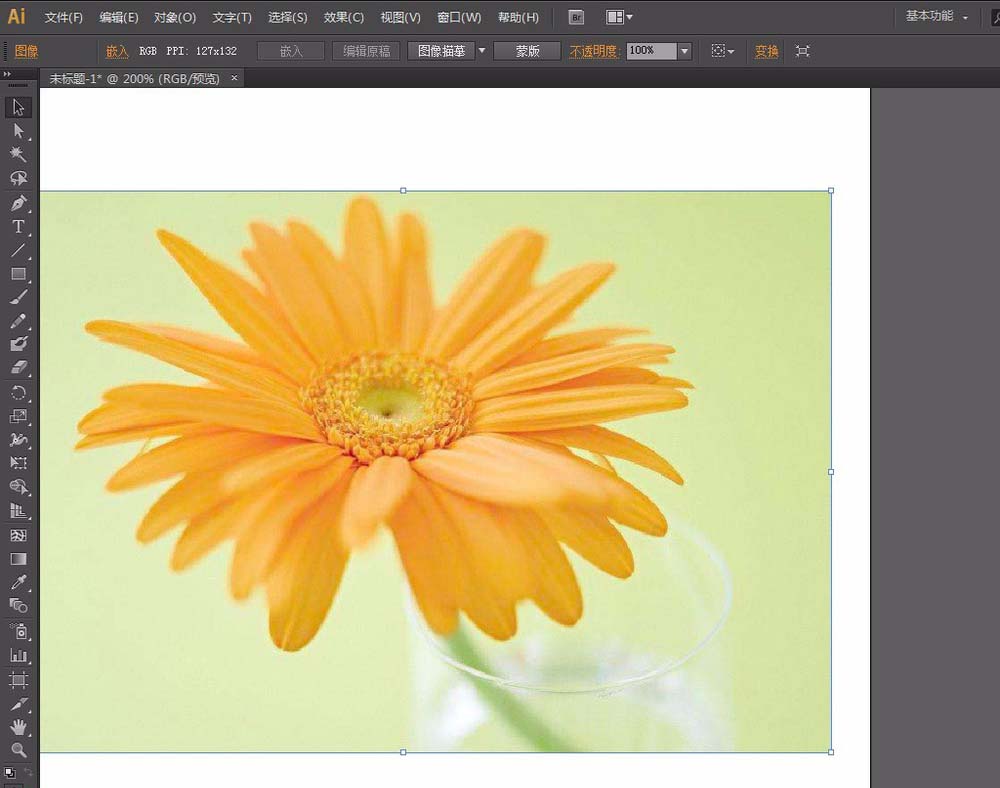This screenshot has width=1000, height=788.
Task: Open the 文件(F) menu
Action: 63,17
